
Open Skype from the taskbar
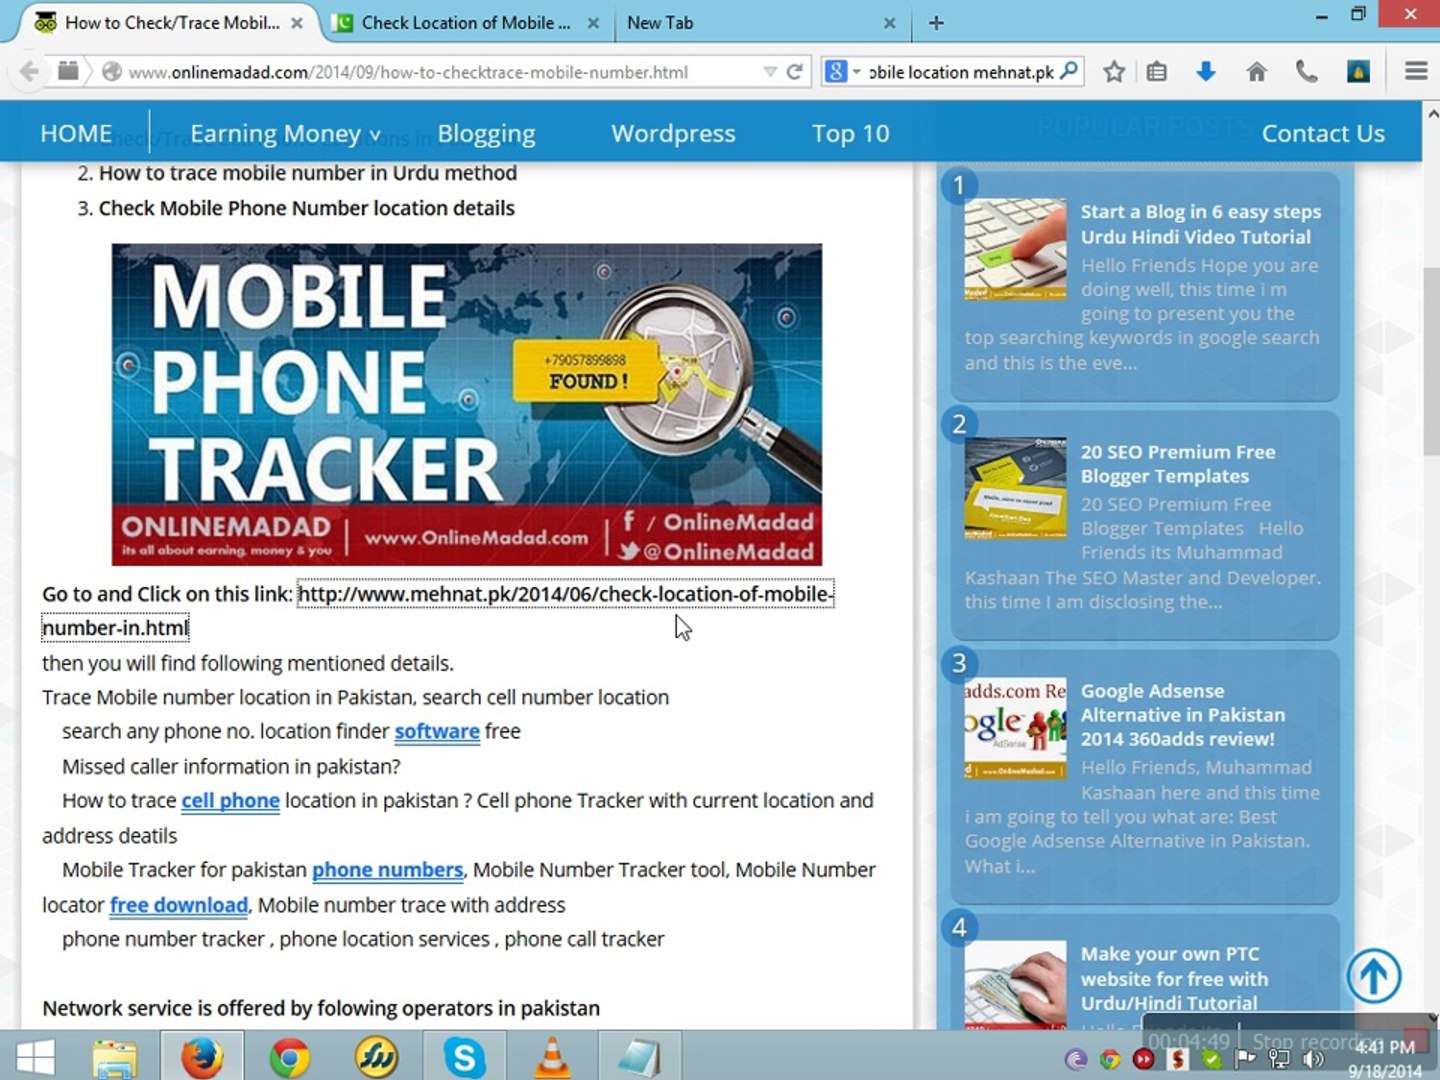[464, 1057]
